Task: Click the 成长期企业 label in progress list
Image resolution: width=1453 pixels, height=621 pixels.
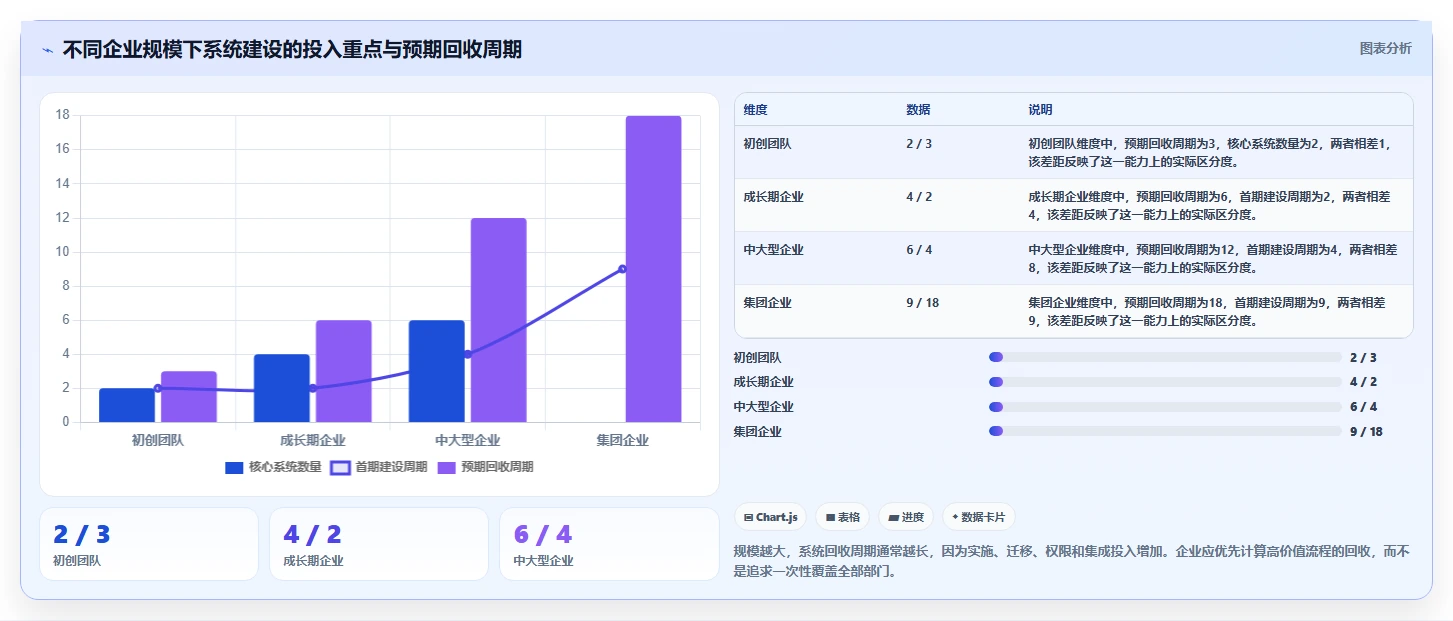Action: (763, 382)
